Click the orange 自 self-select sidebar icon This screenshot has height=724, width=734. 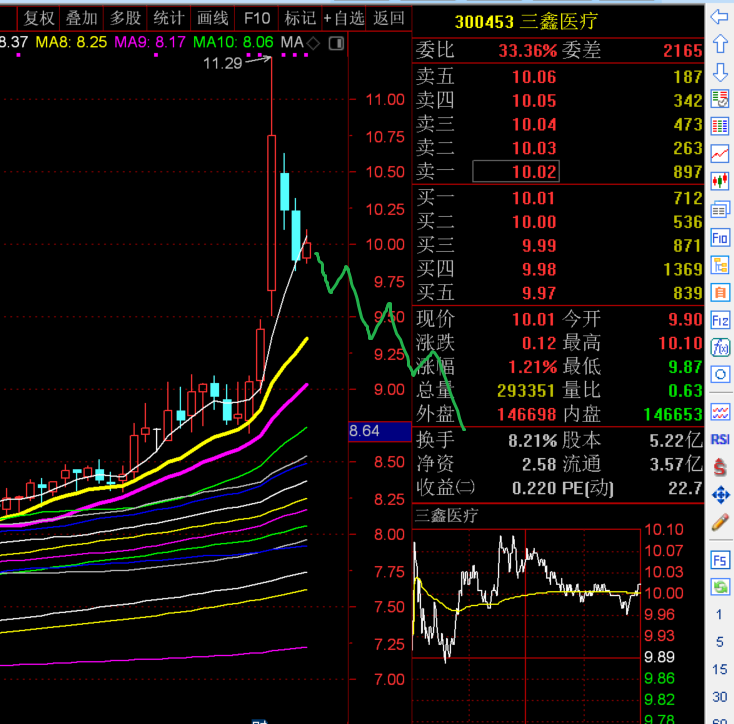click(719, 293)
